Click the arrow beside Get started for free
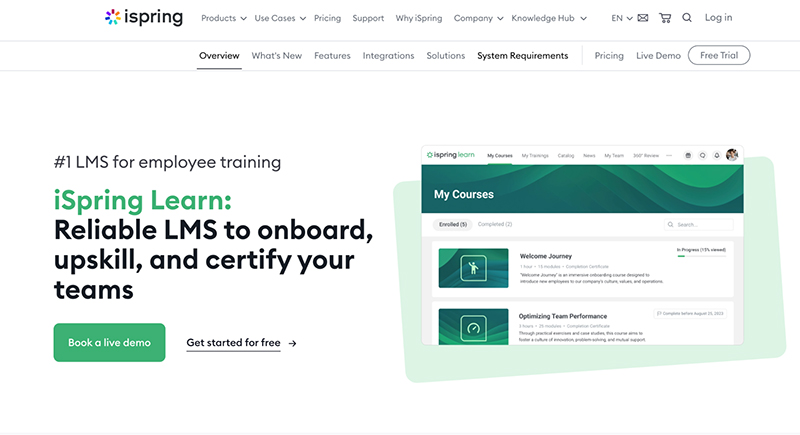 292,343
